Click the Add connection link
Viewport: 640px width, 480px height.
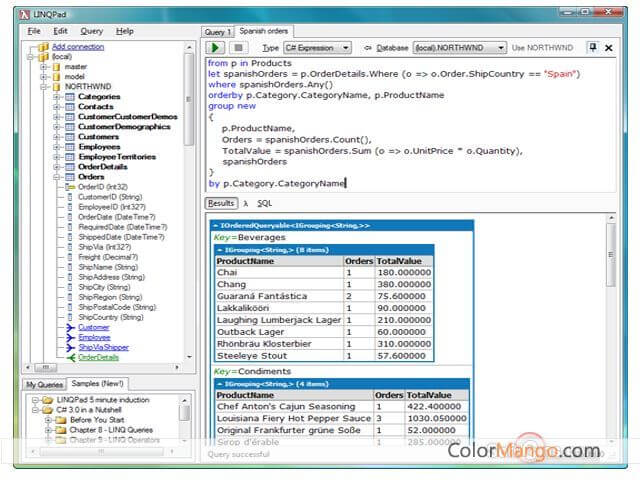pyautogui.click(x=78, y=47)
